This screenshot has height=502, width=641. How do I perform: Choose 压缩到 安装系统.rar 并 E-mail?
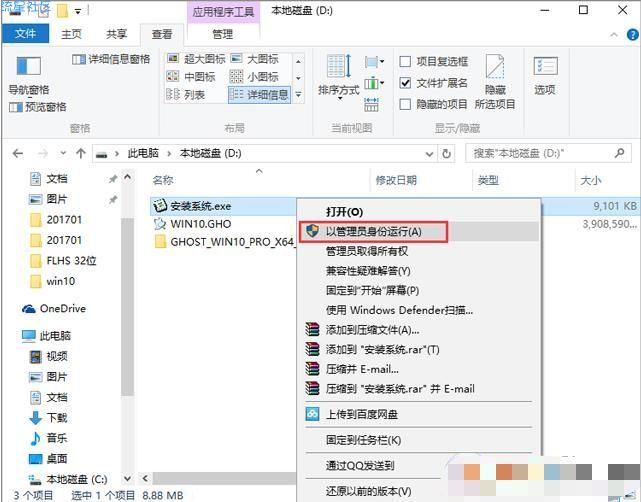pyautogui.click(x=400, y=389)
